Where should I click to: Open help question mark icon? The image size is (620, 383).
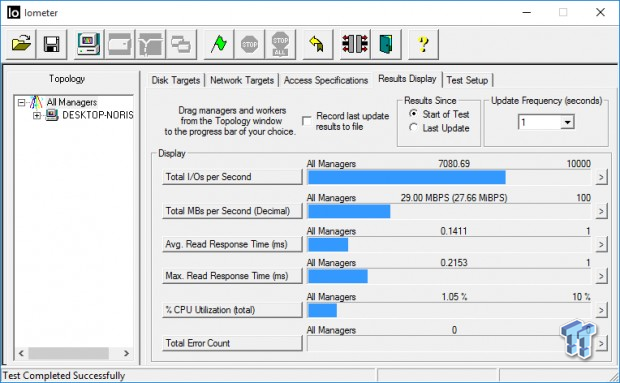423,44
